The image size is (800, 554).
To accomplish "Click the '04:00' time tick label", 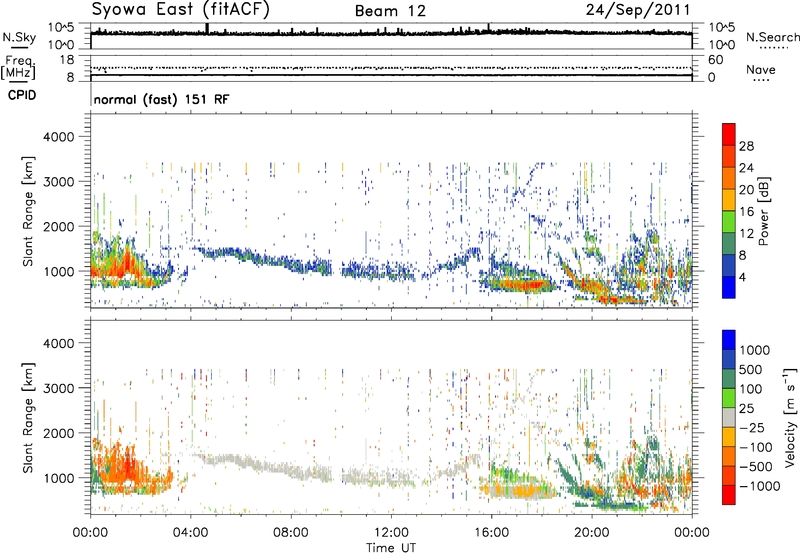I will 191,533.
